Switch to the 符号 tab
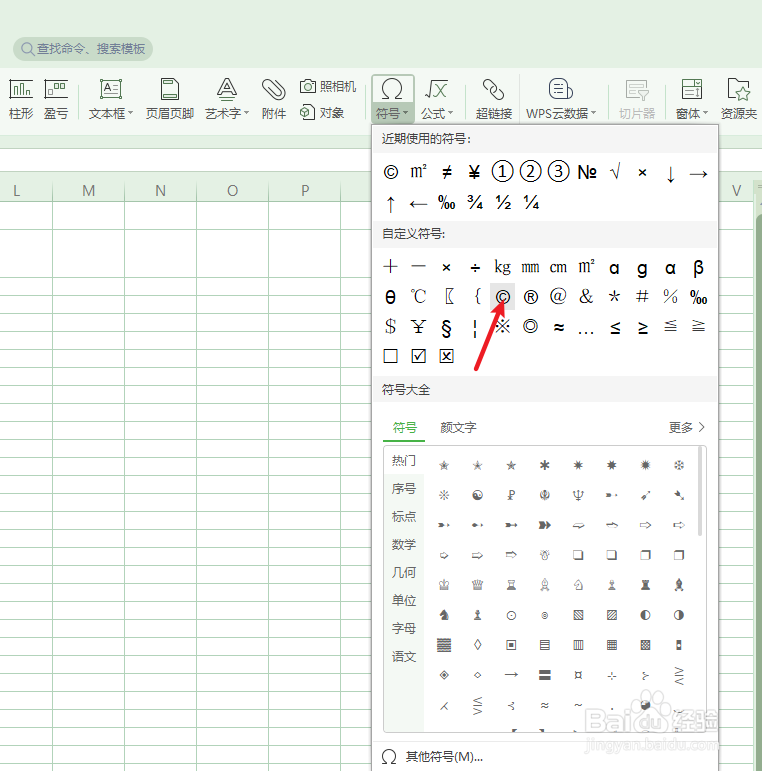 (405, 427)
